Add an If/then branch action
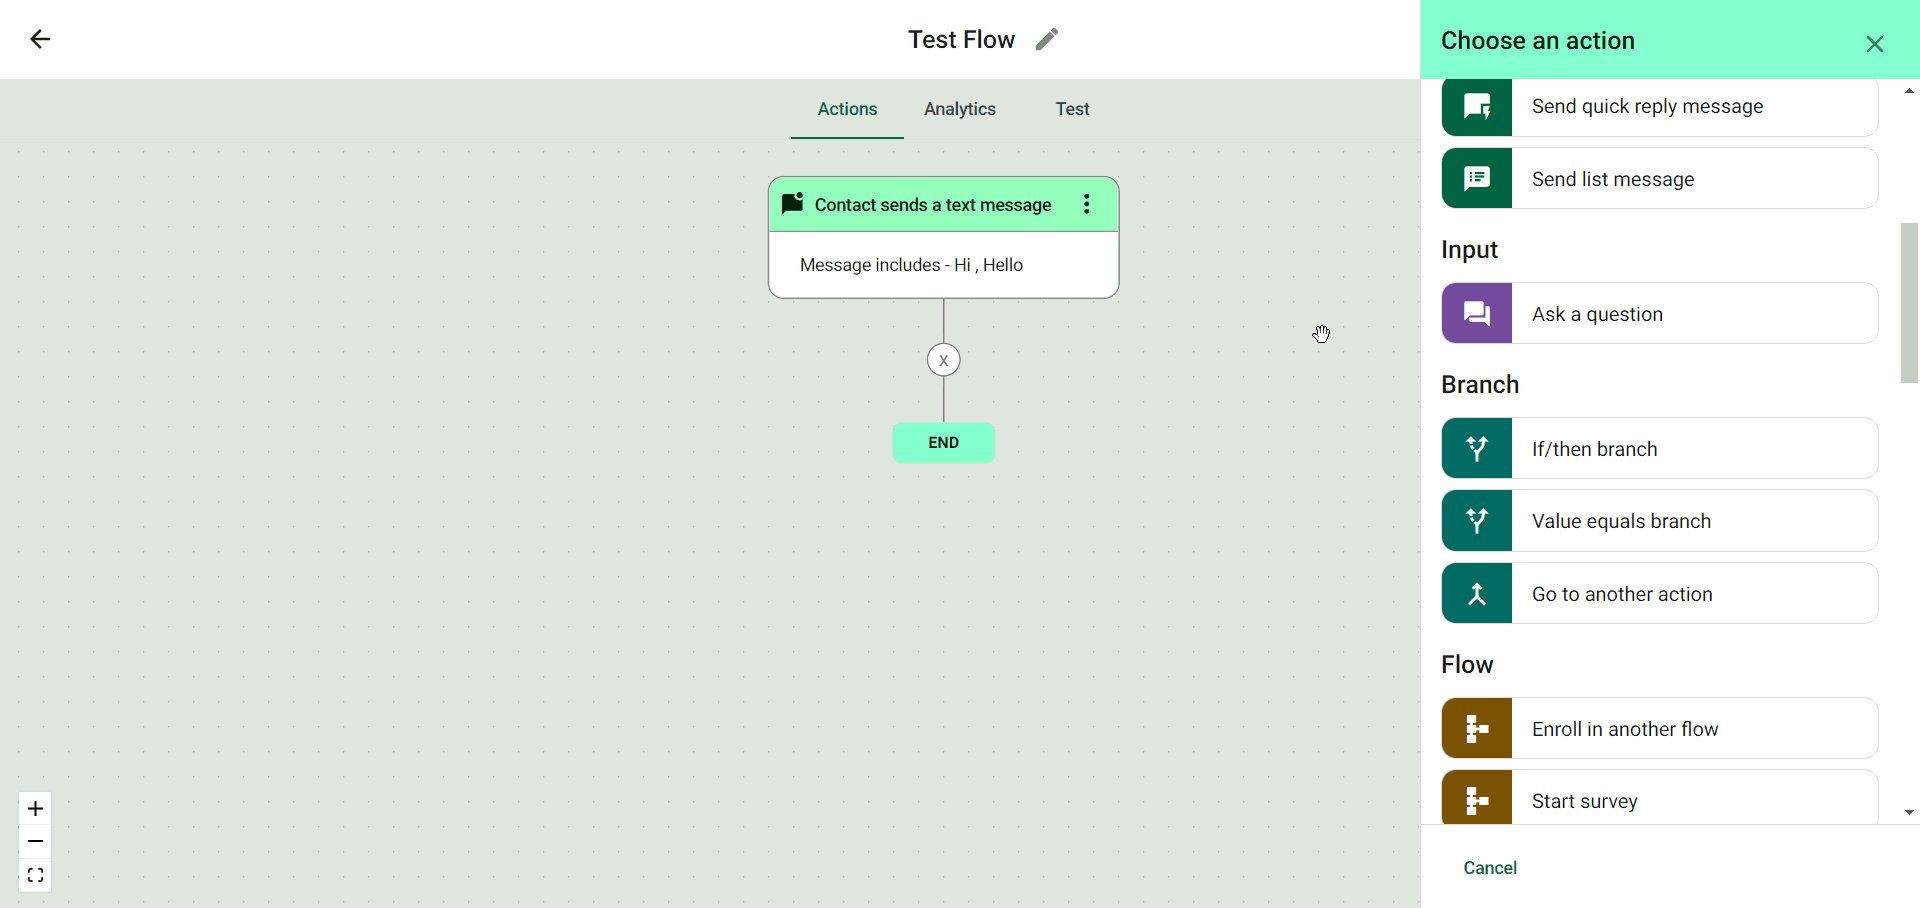 [x=1660, y=449]
